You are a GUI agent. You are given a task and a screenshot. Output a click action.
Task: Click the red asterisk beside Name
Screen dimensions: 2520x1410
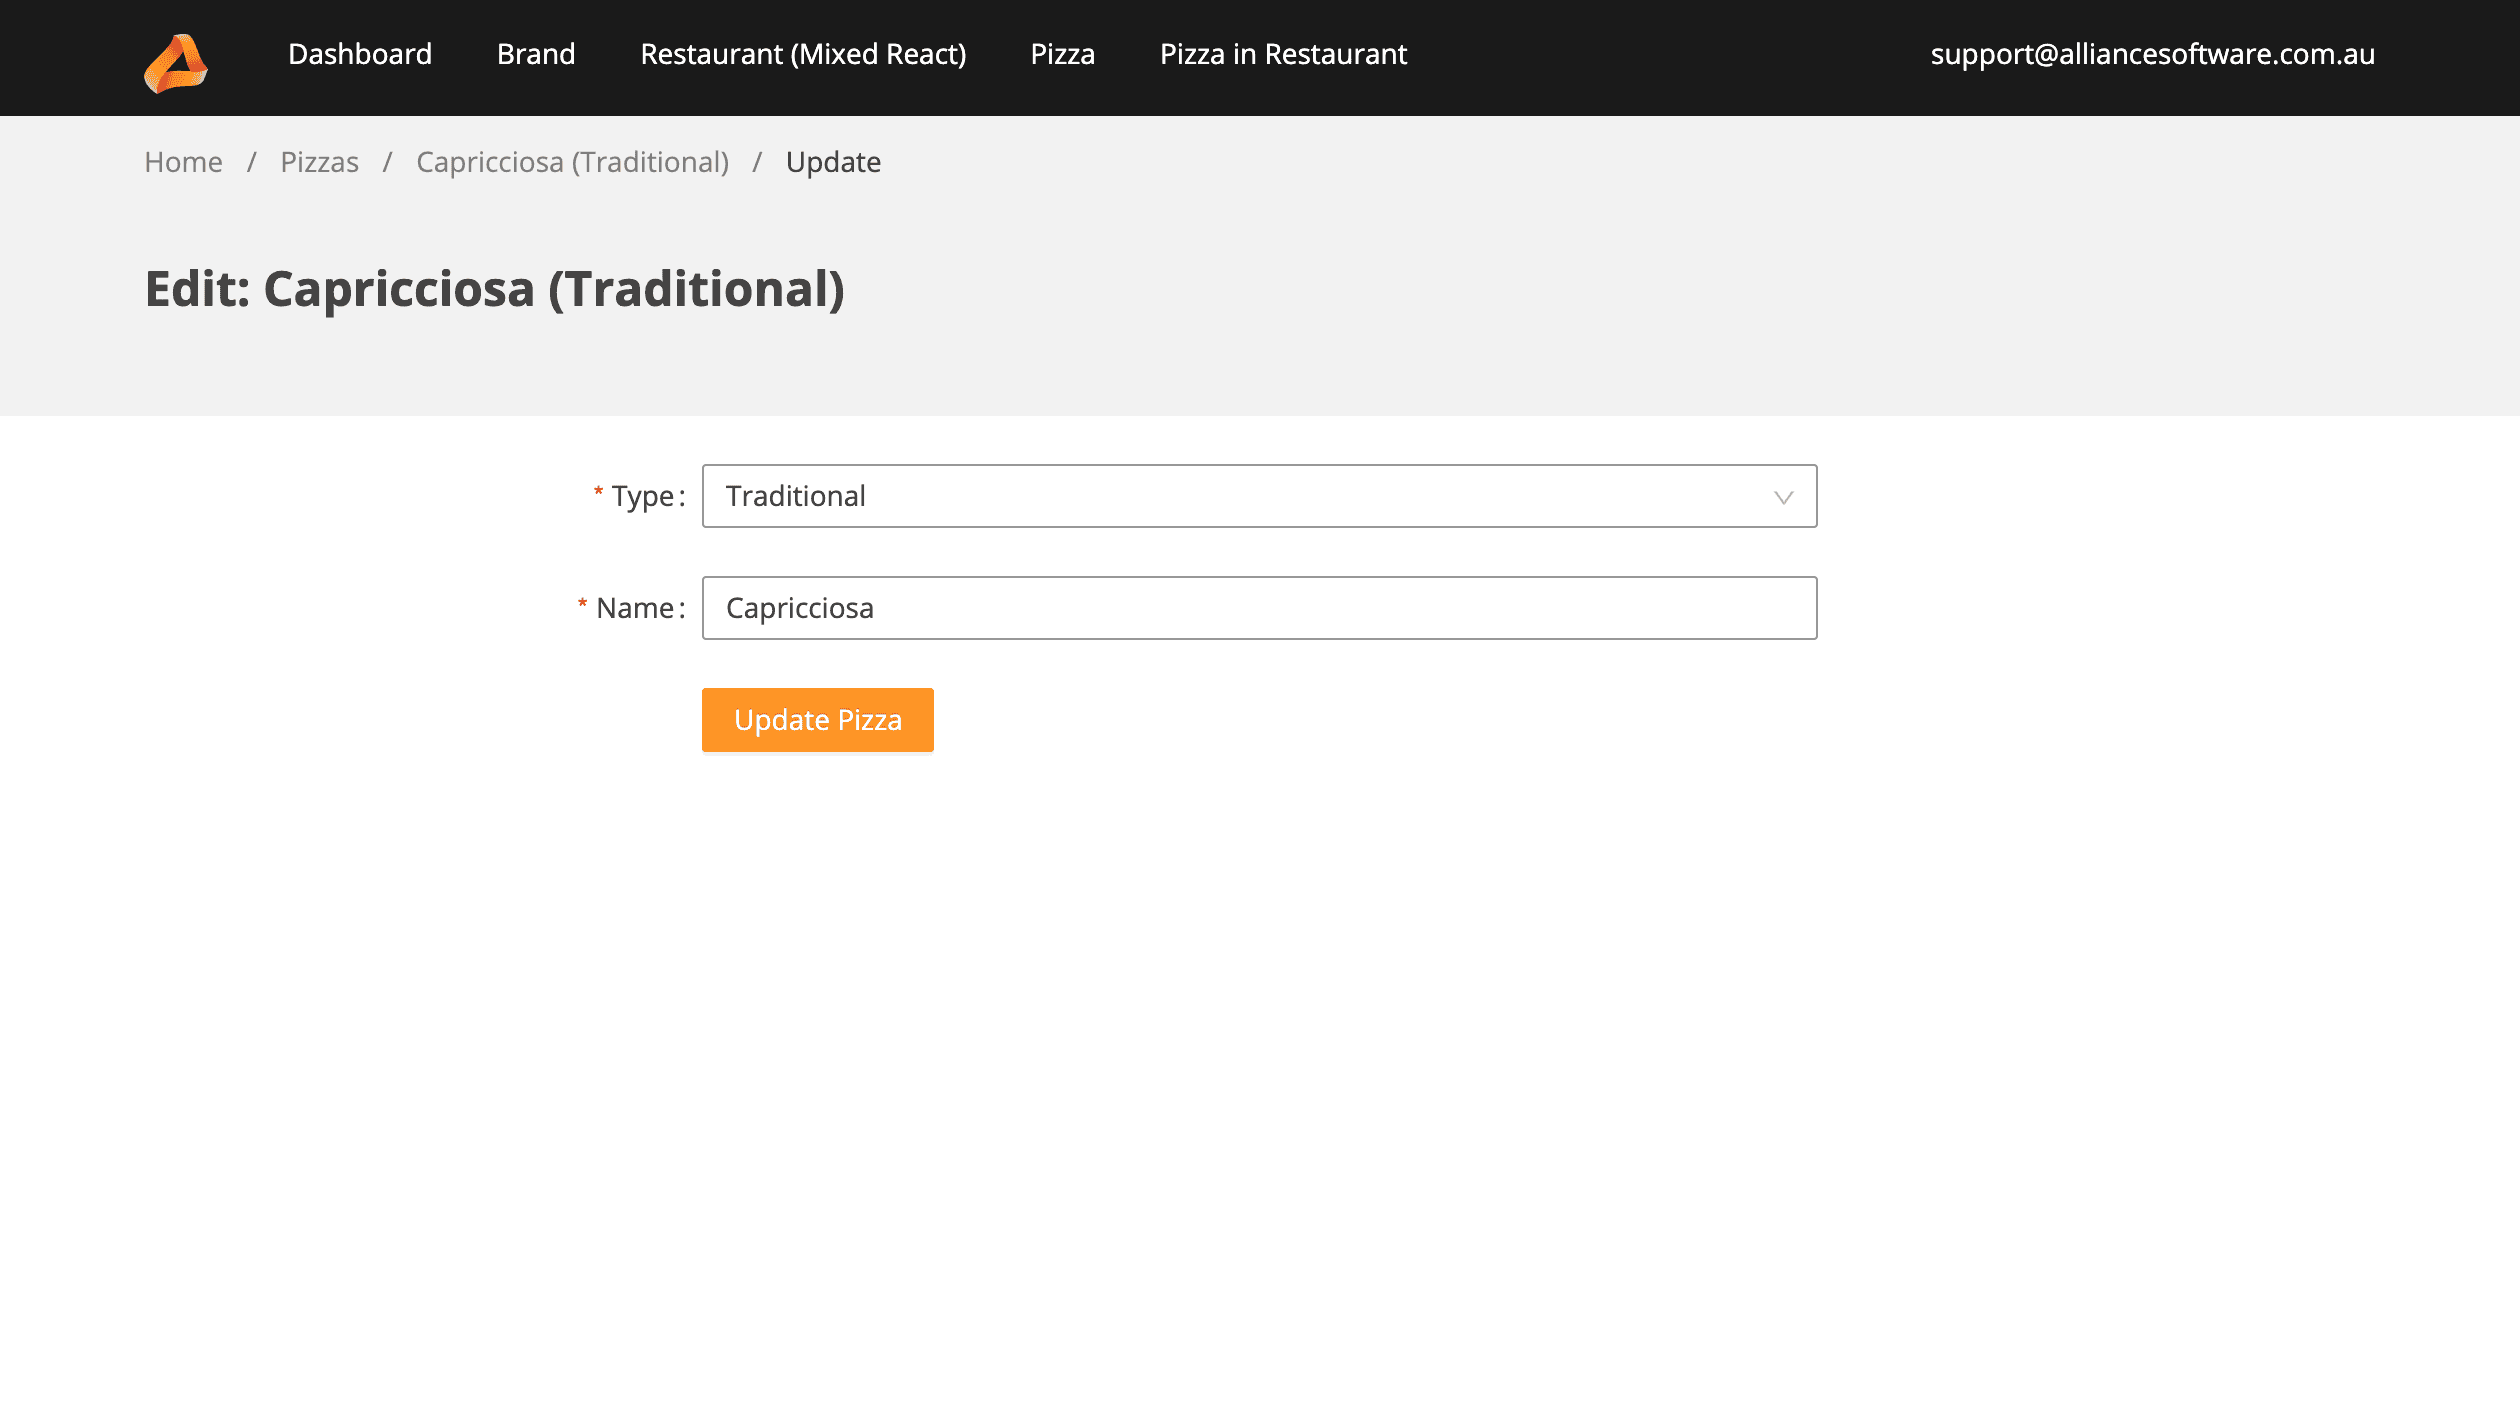[x=582, y=604]
